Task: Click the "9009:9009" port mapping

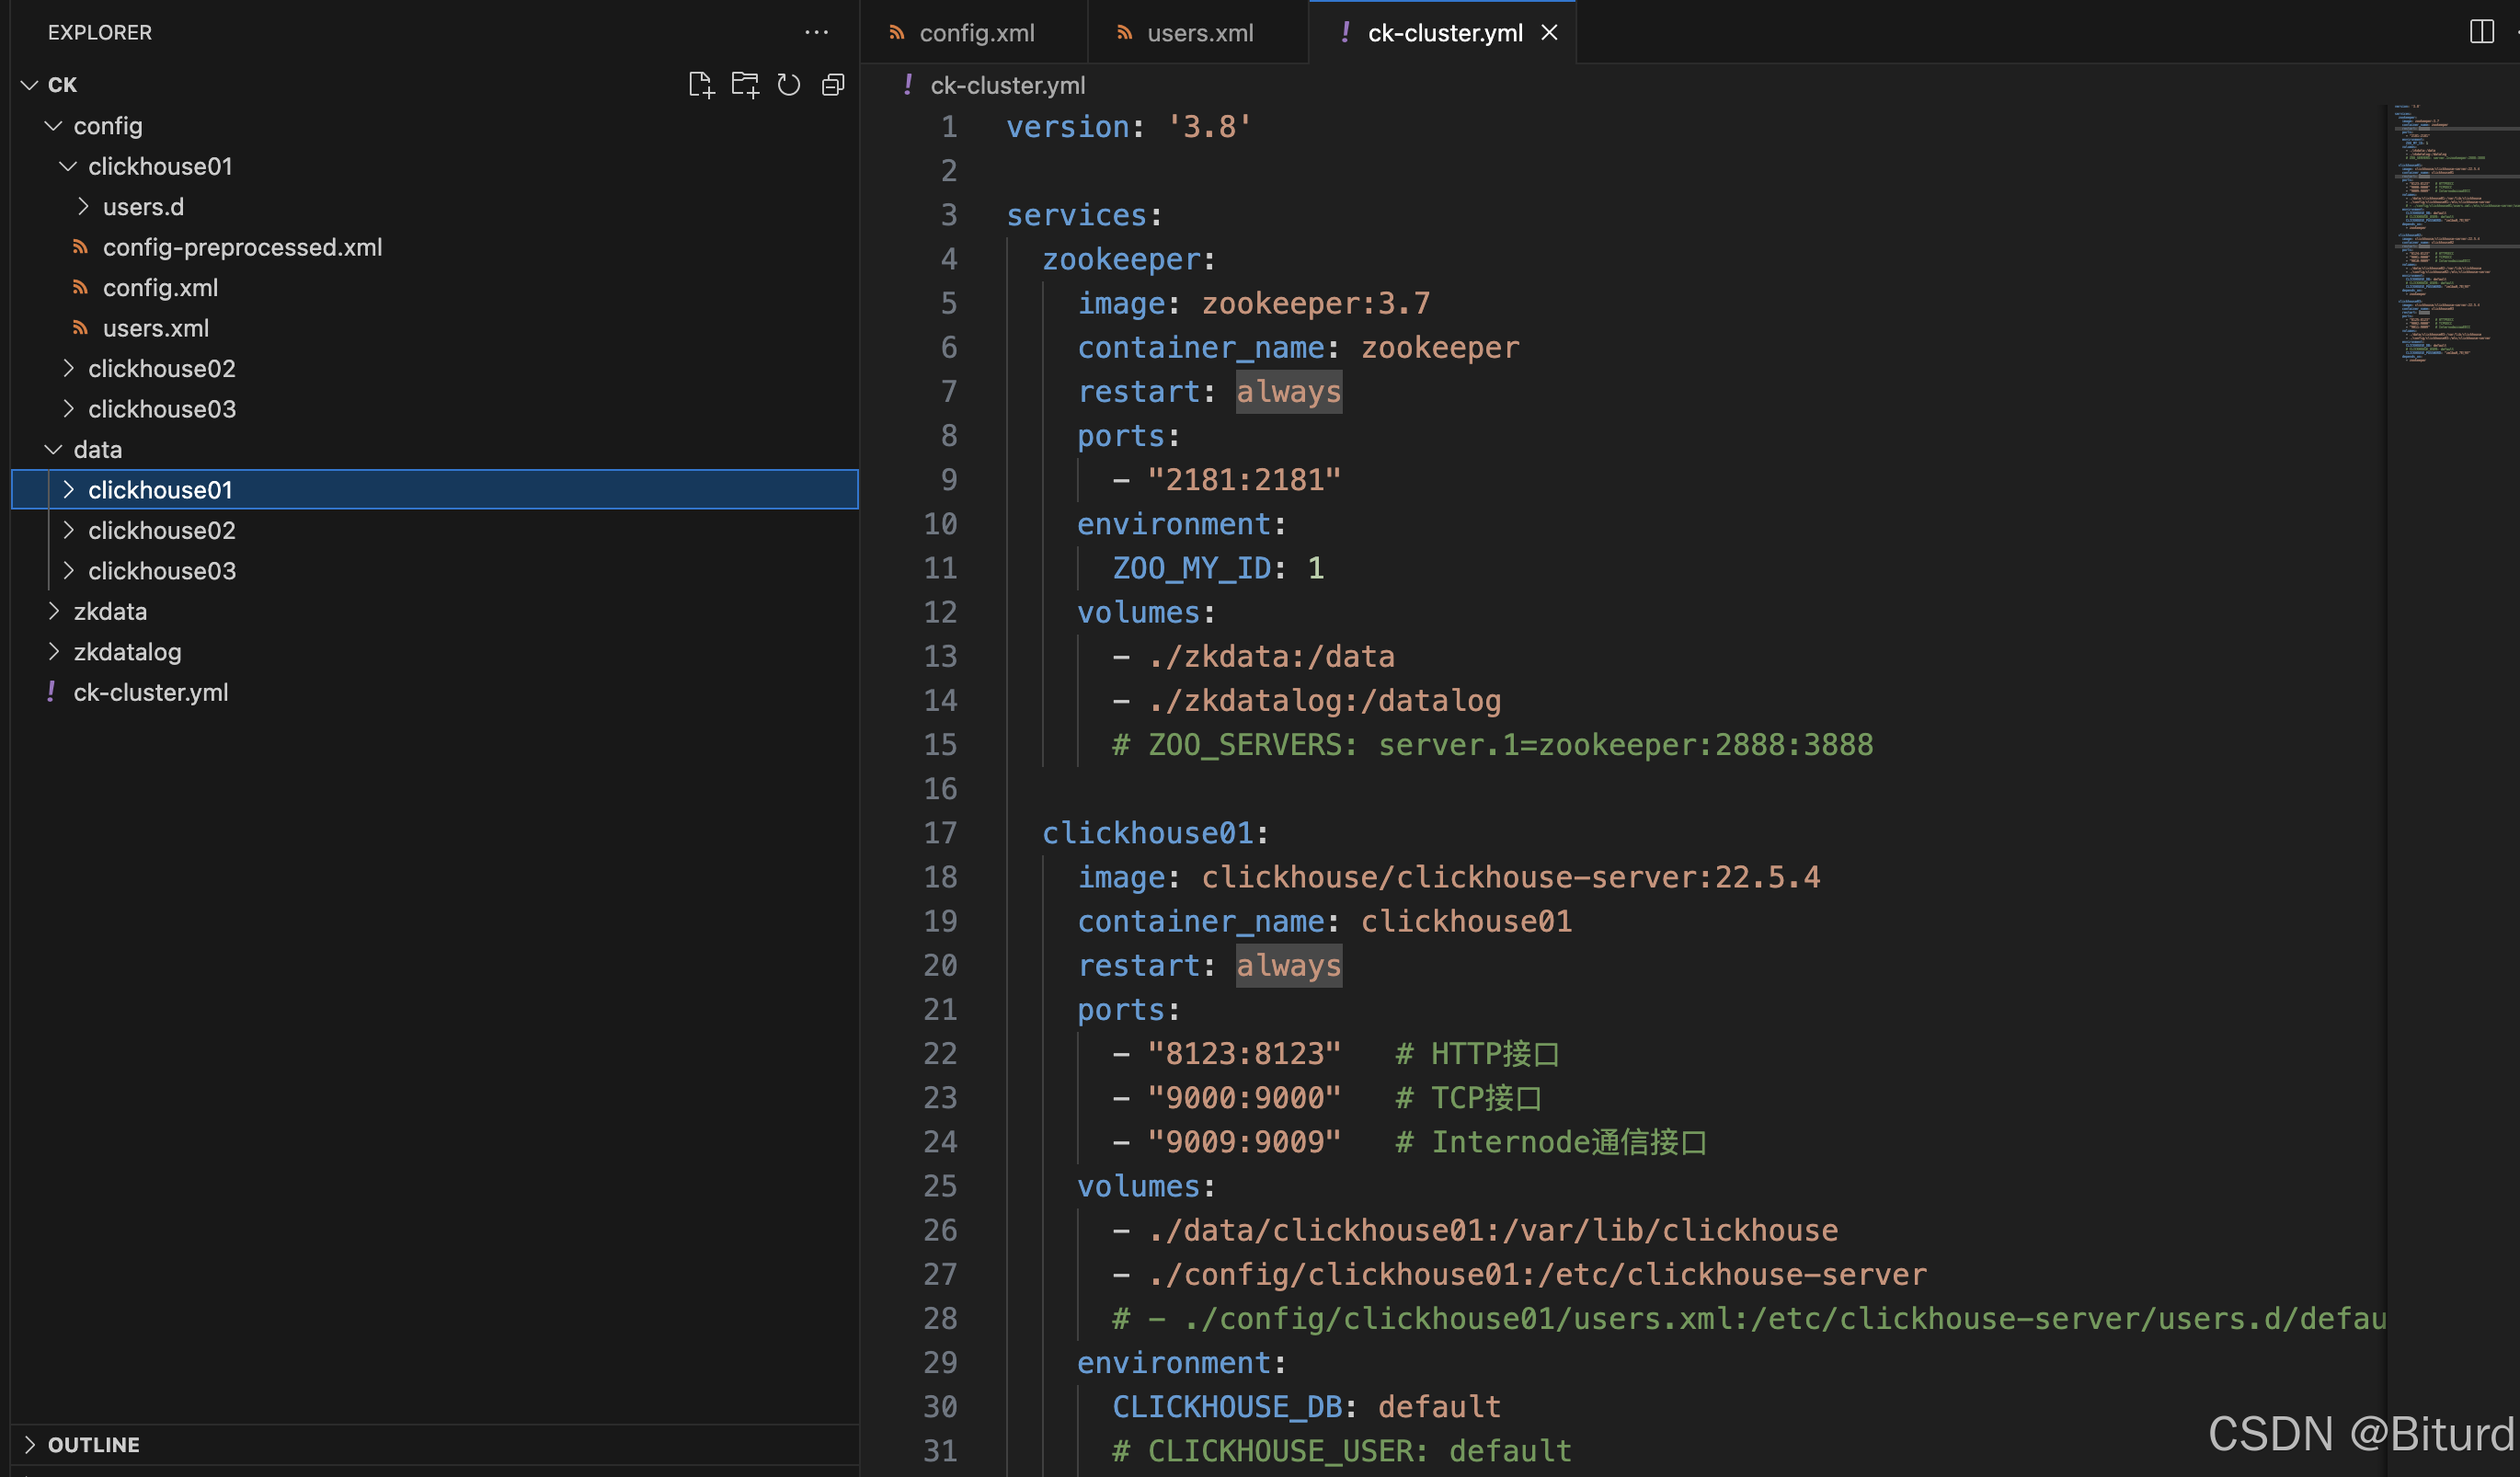Action: (1243, 1142)
